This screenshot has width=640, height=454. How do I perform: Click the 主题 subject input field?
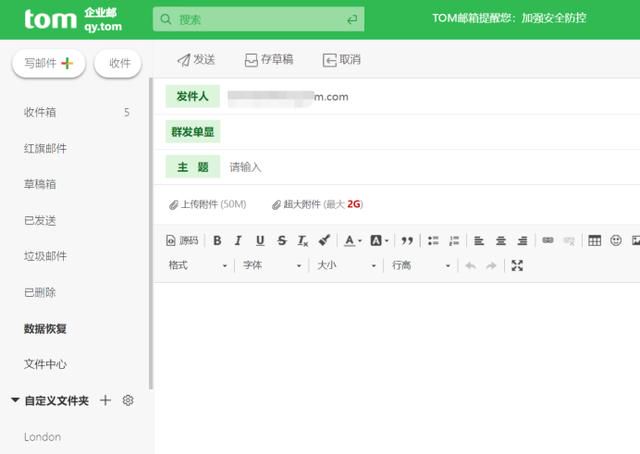tap(431, 167)
